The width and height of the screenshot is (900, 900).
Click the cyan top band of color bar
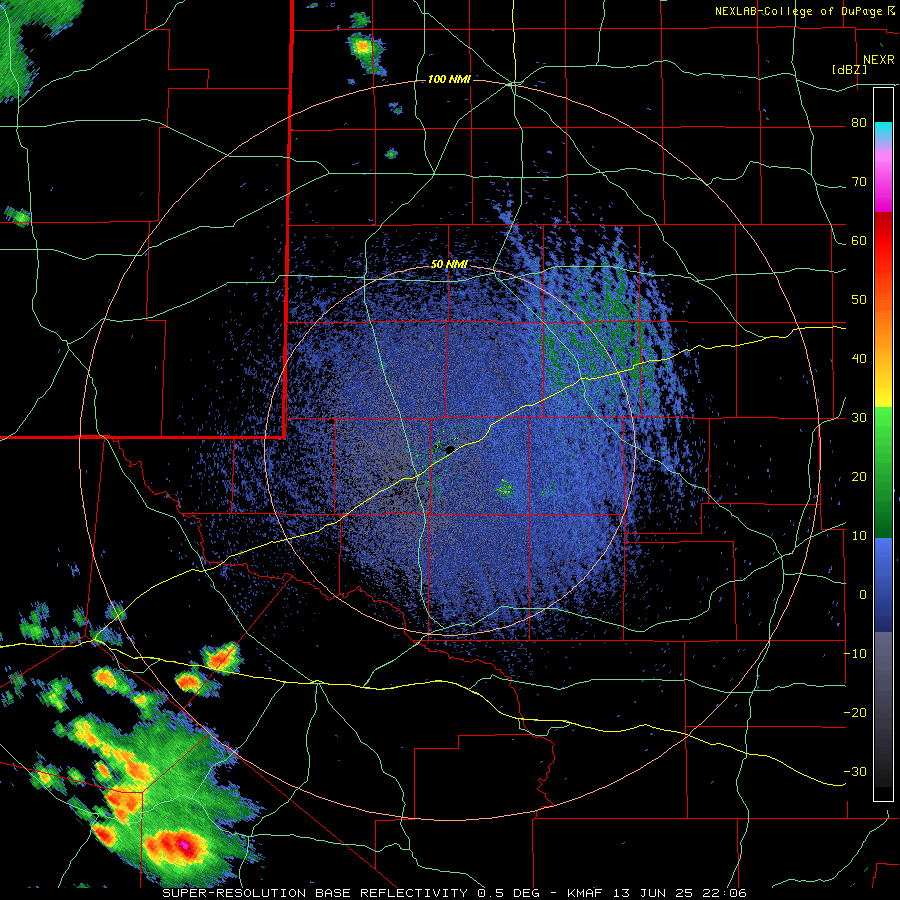pos(883,131)
